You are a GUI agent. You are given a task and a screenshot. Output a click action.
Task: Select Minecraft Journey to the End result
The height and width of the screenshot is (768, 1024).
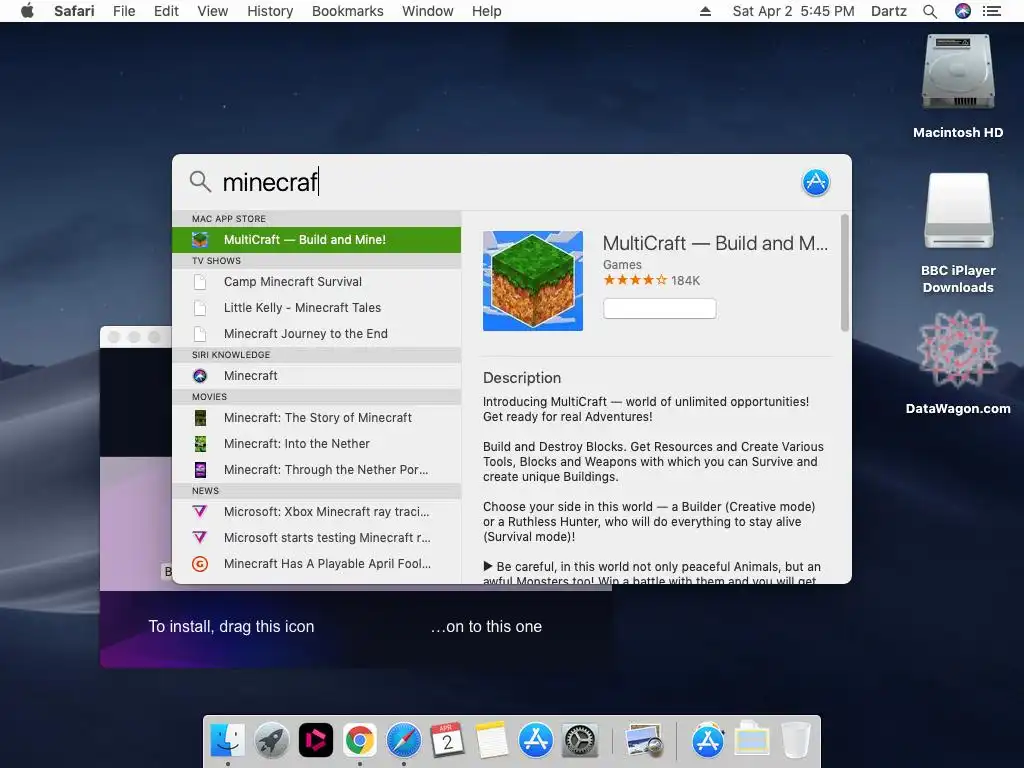pos(316,334)
